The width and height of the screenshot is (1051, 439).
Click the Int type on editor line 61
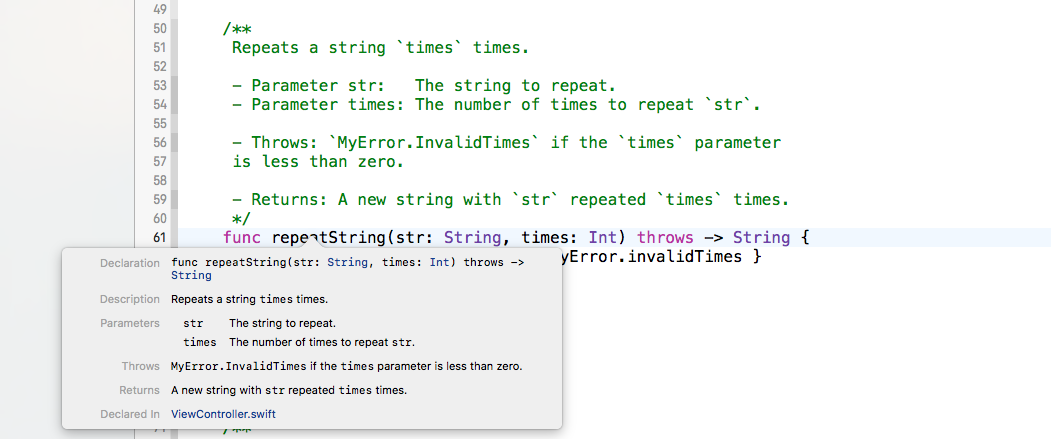(x=607, y=237)
